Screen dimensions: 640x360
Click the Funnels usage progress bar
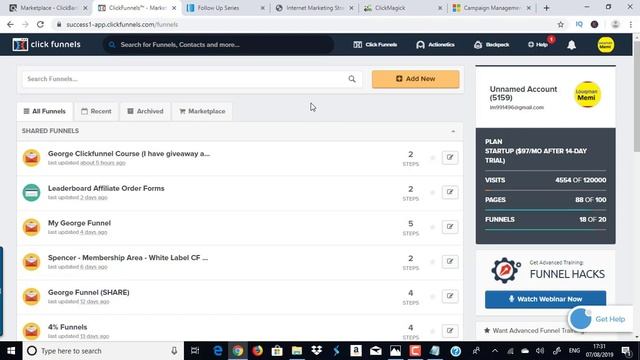545,230
